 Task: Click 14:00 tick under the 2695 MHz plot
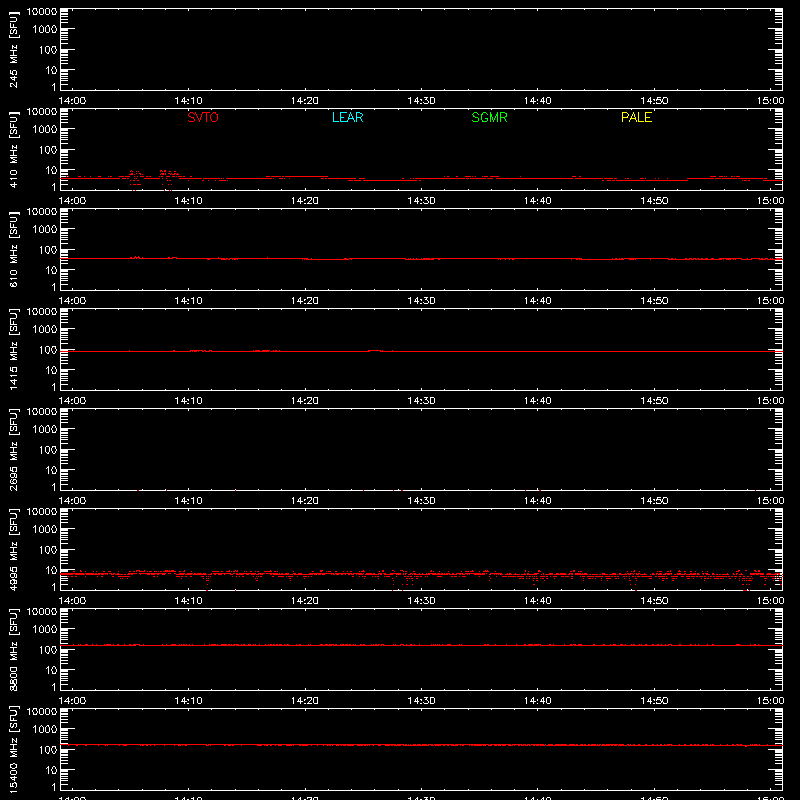click(72, 501)
